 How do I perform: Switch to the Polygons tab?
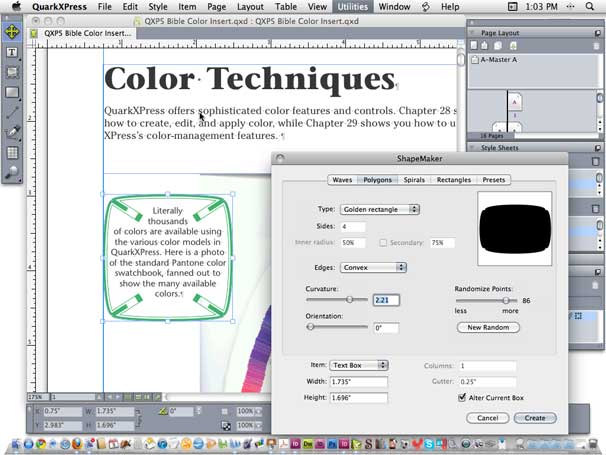[377, 180]
